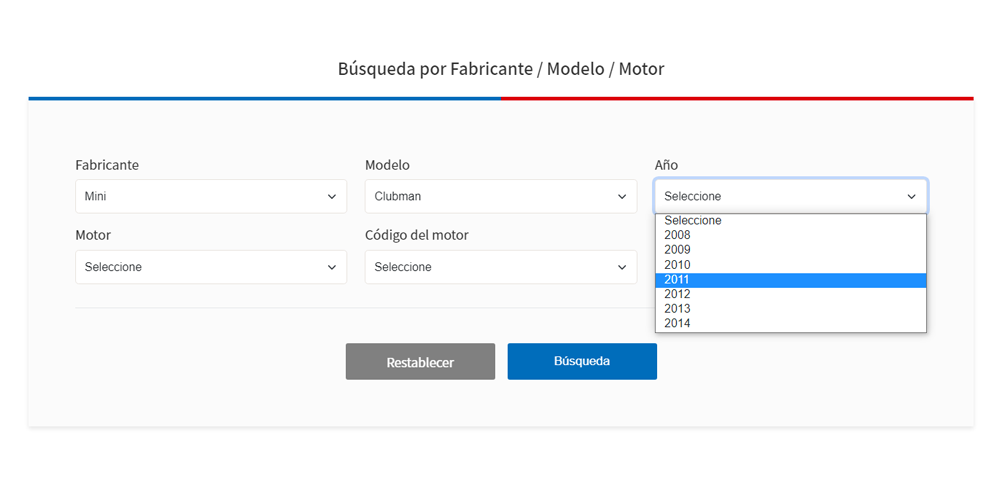The image size is (1000, 500).
Task: Select year 2008 from list
Action: pyautogui.click(x=791, y=235)
